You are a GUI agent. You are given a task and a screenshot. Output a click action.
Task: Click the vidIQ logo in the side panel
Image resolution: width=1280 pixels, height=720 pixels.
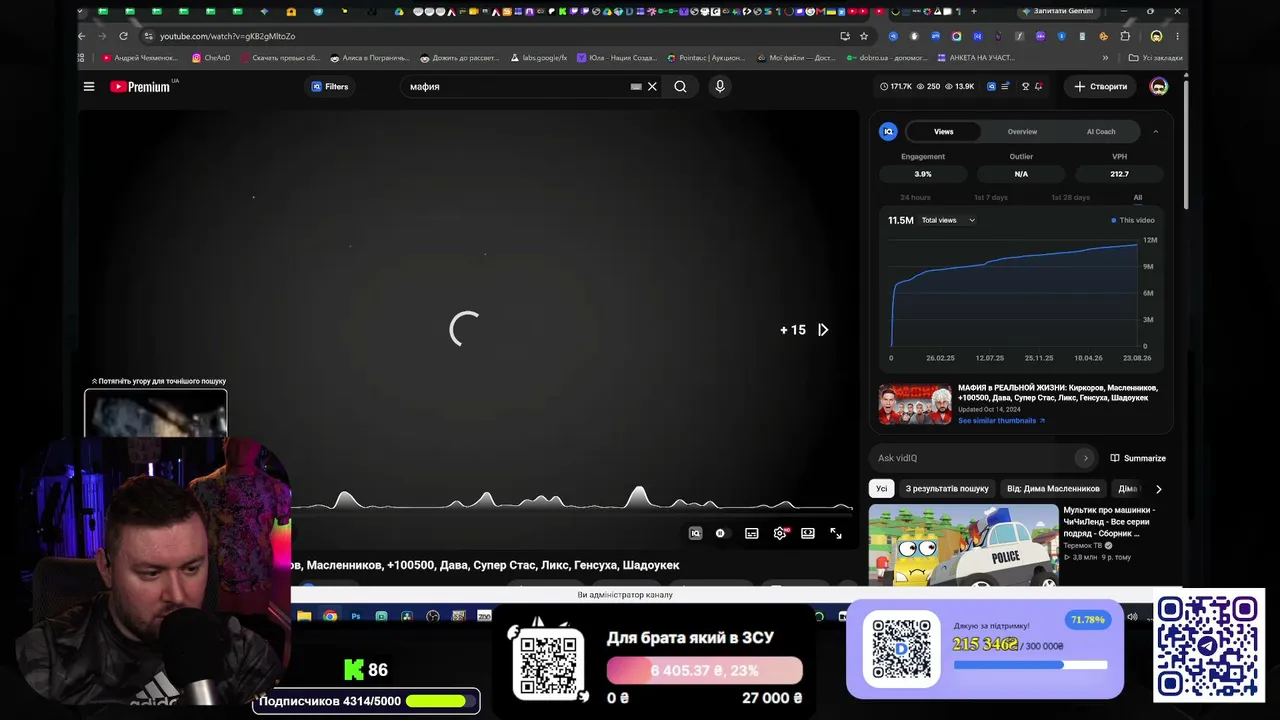(888, 132)
